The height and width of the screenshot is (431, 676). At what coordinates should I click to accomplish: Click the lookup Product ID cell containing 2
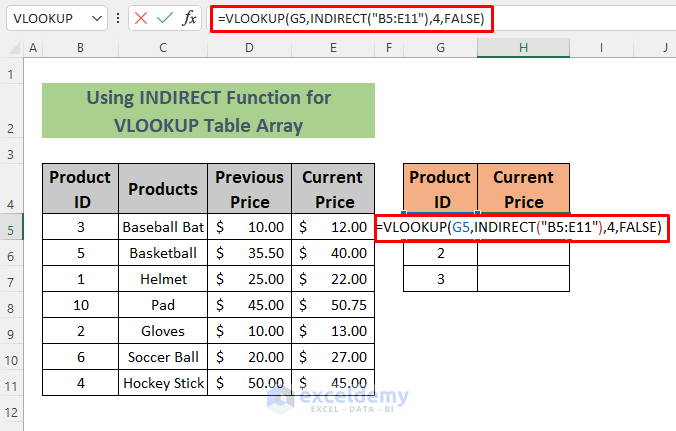[x=440, y=253]
